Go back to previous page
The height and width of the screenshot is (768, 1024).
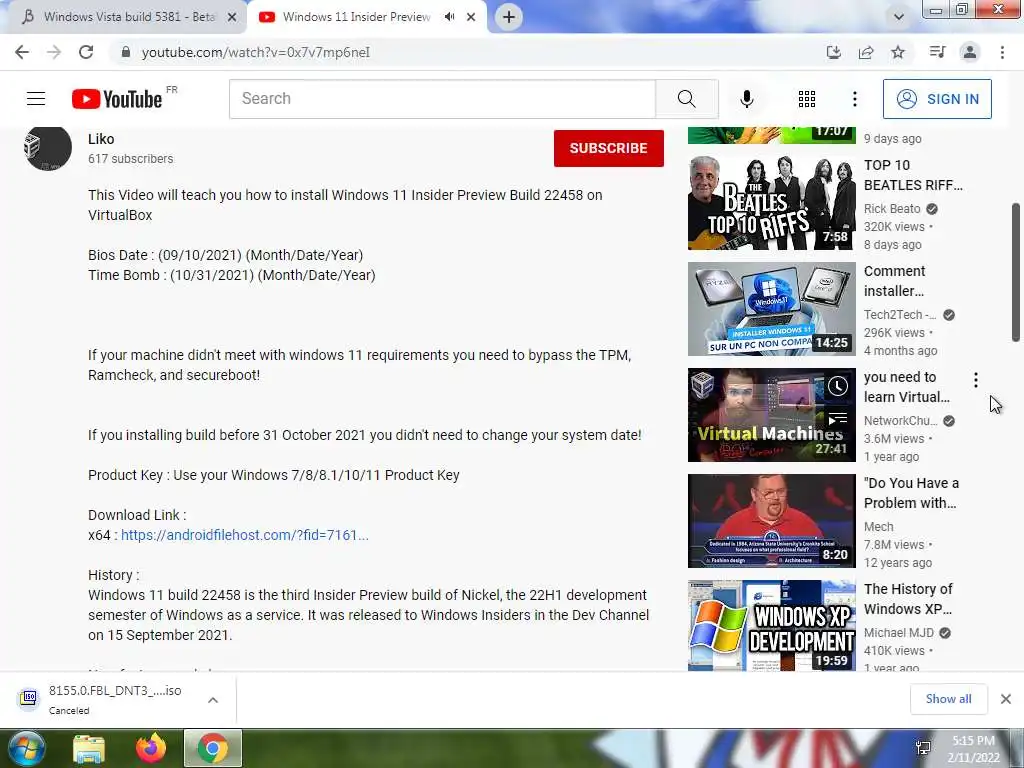(x=22, y=52)
